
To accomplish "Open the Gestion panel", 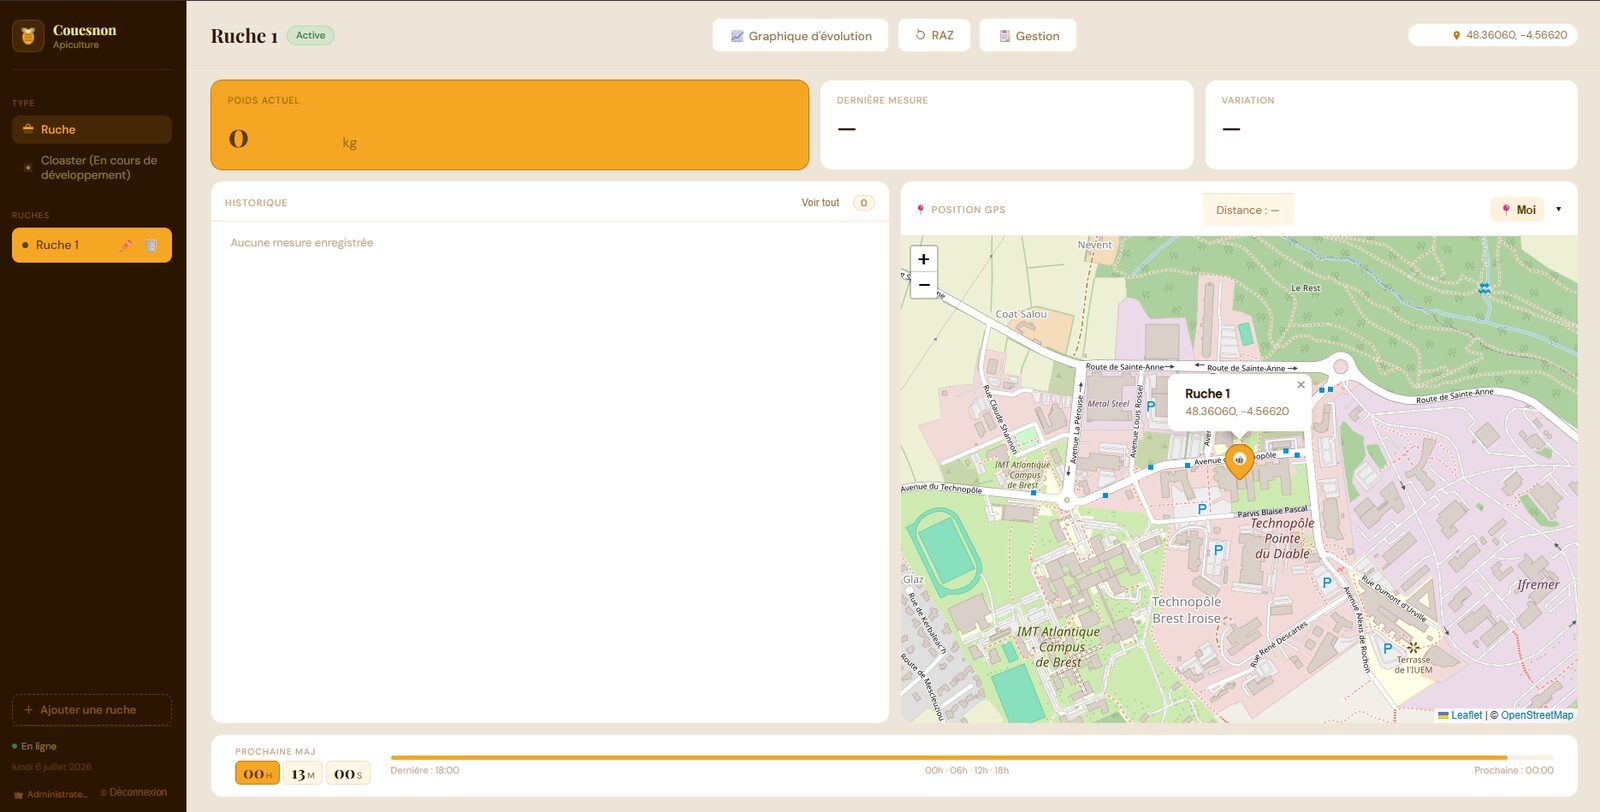I will 1028,35.
